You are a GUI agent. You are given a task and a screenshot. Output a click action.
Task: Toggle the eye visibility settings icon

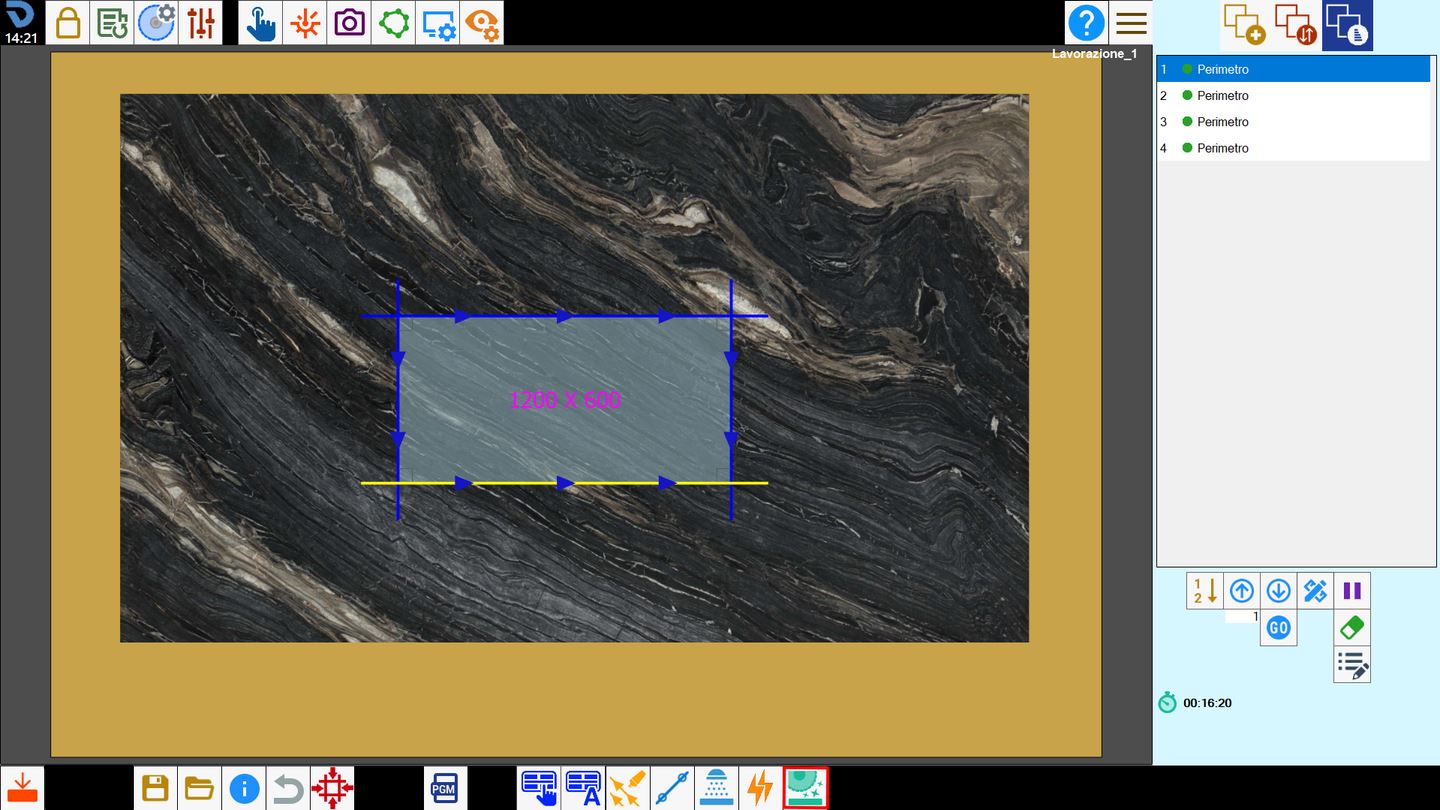coord(482,22)
